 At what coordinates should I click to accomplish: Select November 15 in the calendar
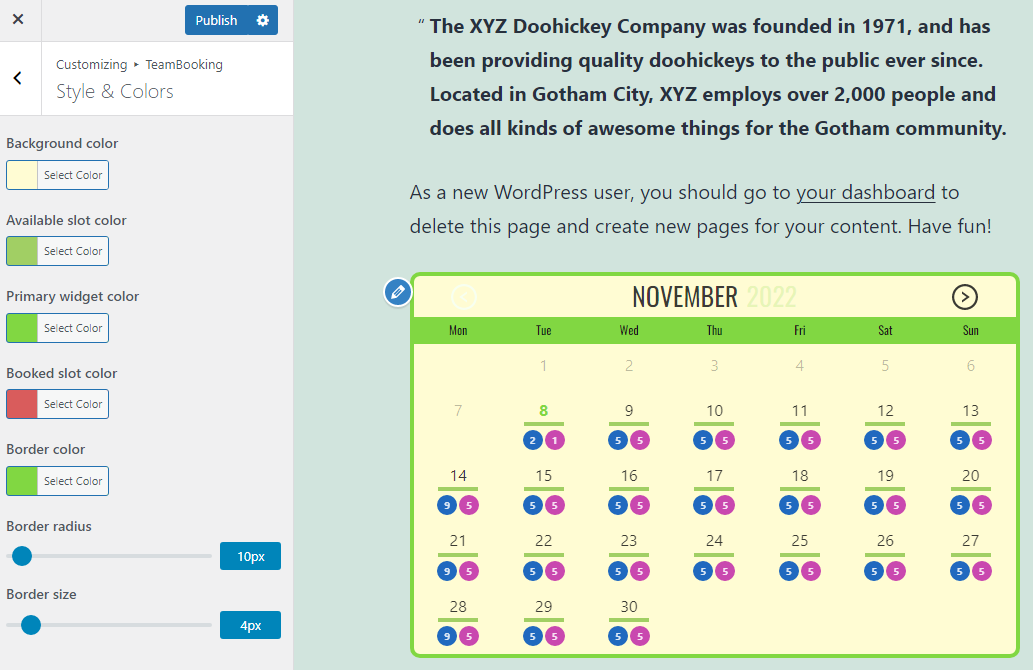tap(544, 476)
